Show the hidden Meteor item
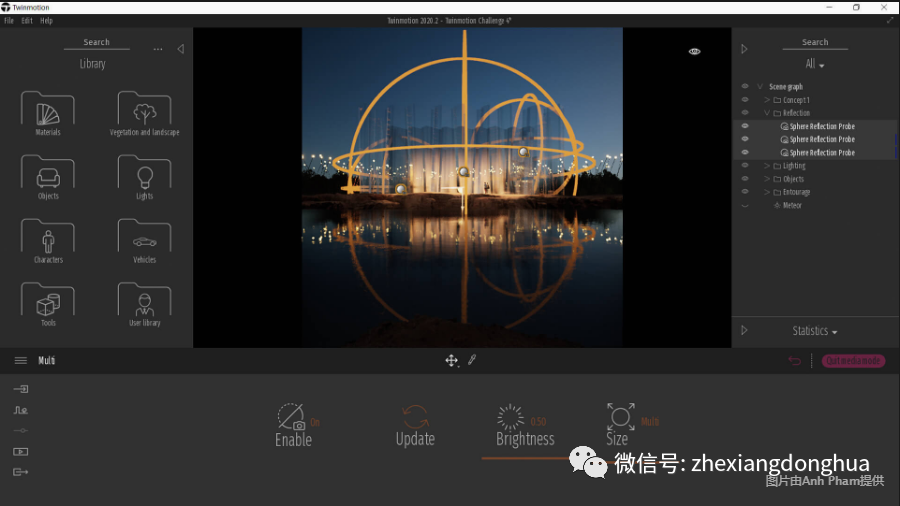Screen dimensions: 900x506 [x=745, y=205]
